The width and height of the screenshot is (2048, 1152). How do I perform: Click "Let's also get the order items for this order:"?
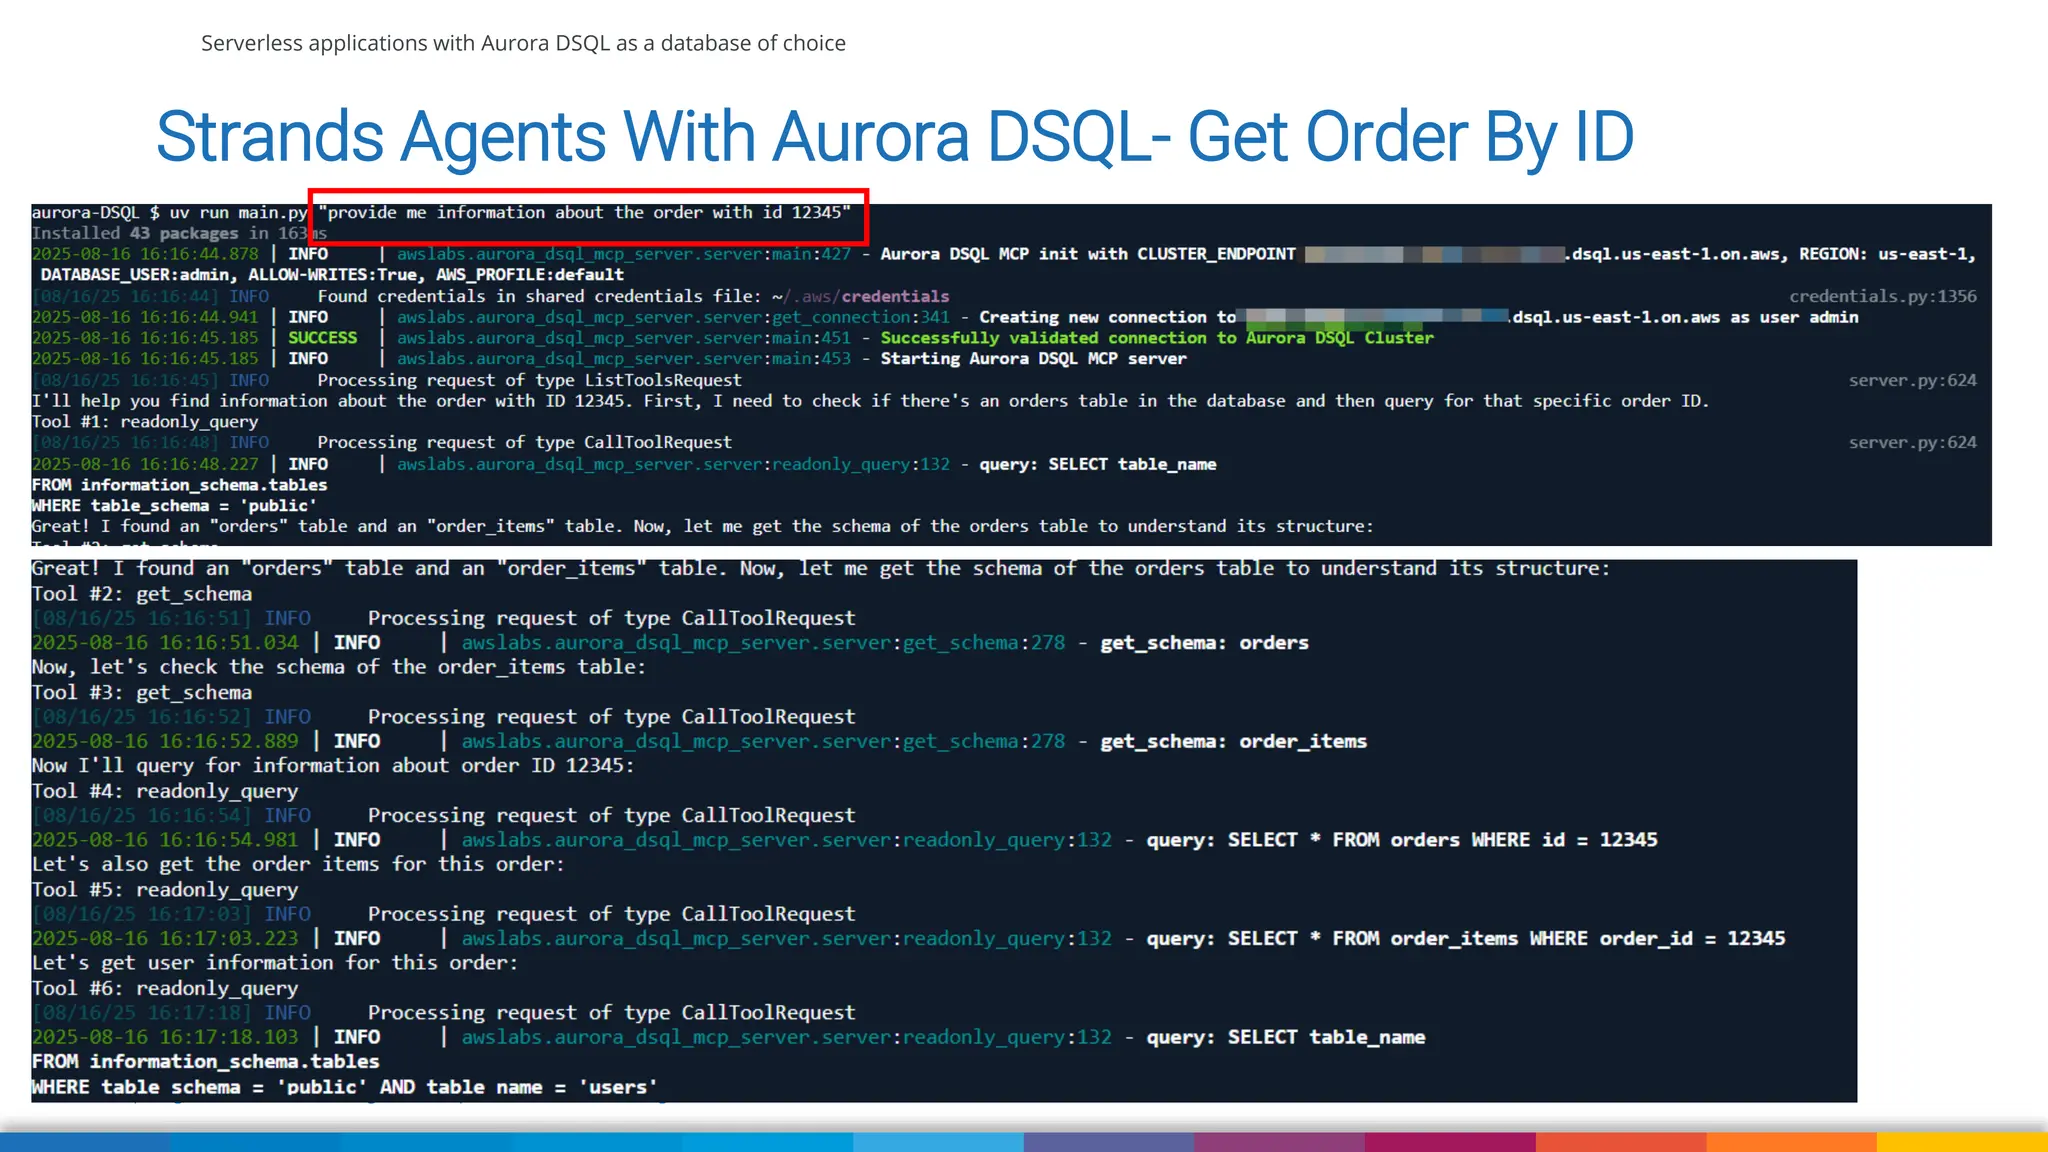[297, 865]
